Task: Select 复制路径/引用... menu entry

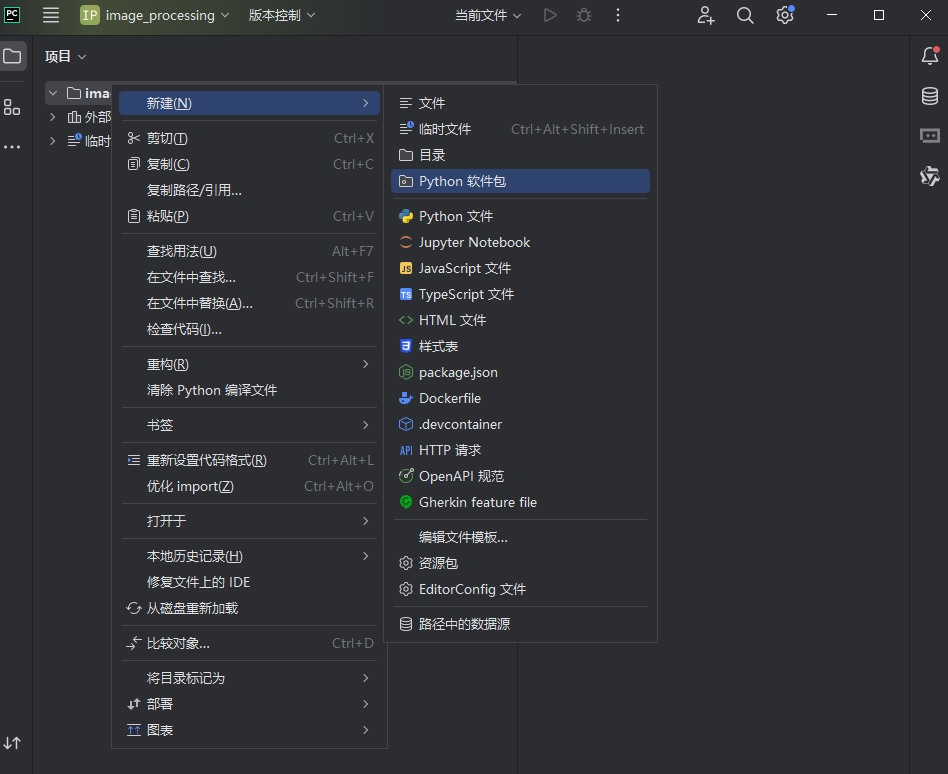Action: [x=249, y=190]
